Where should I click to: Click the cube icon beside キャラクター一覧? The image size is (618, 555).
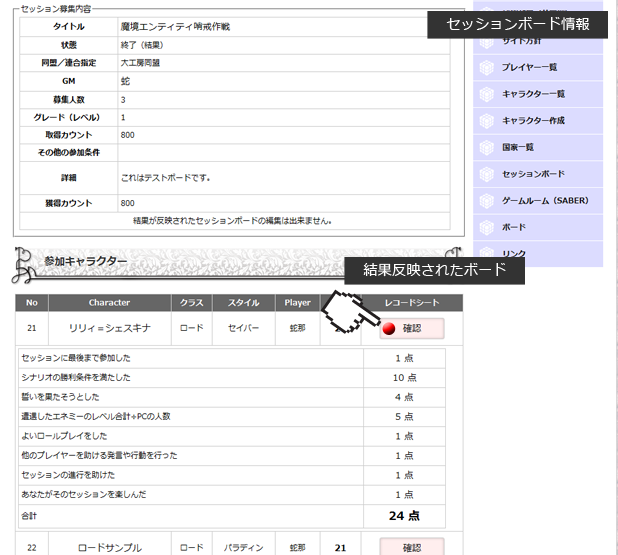[487, 94]
